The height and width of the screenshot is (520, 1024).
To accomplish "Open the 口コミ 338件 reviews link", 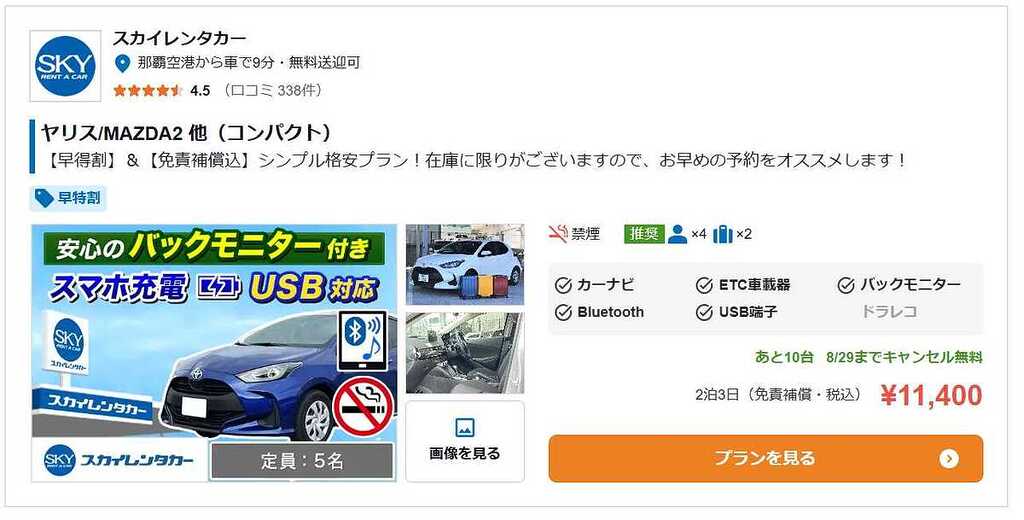I will [273, 91].
